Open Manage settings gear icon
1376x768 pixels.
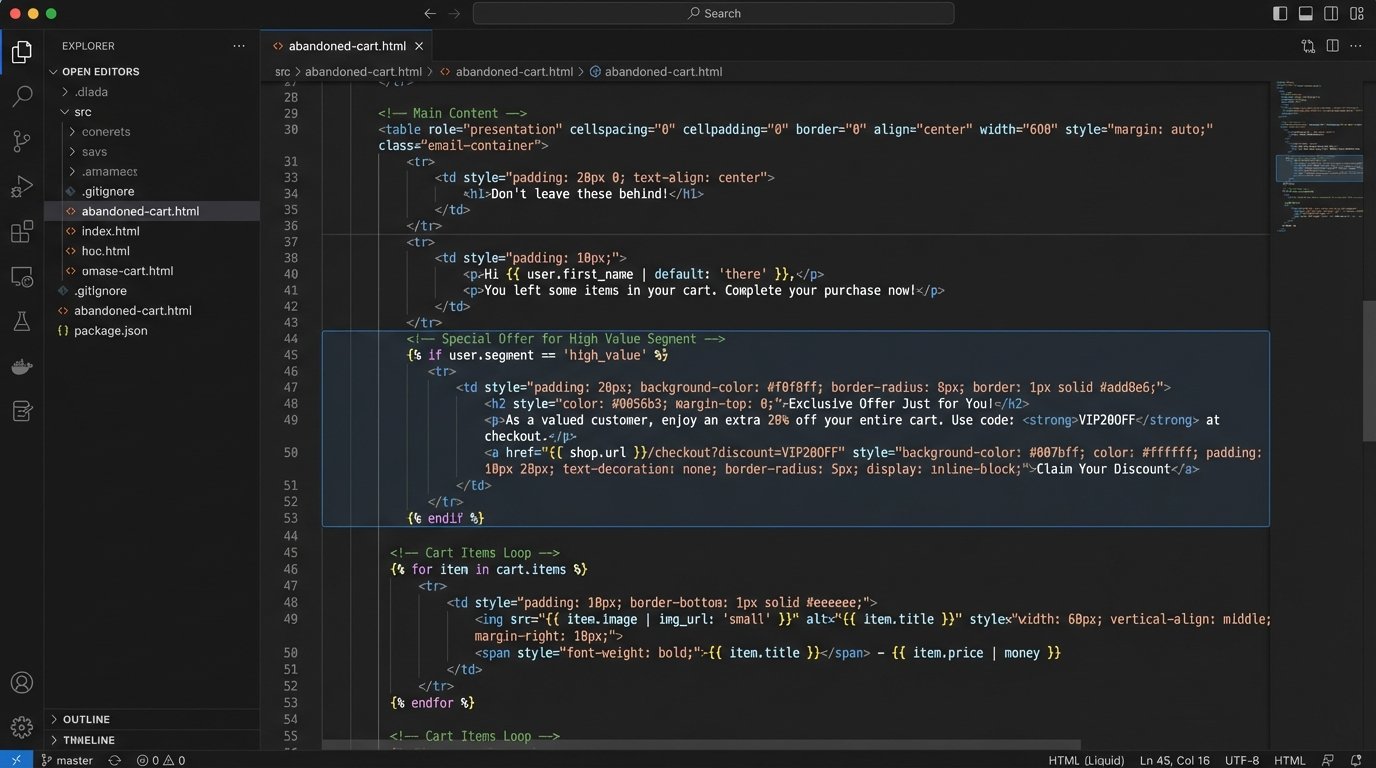(x=21, y=727)
